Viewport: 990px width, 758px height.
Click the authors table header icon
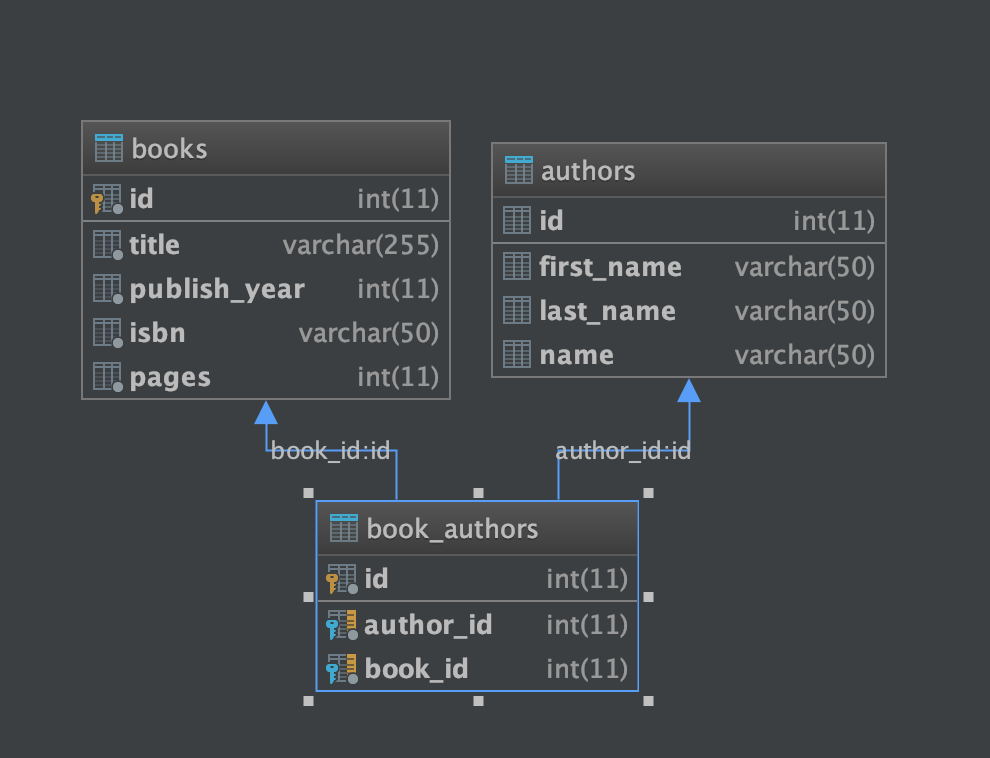518,170
